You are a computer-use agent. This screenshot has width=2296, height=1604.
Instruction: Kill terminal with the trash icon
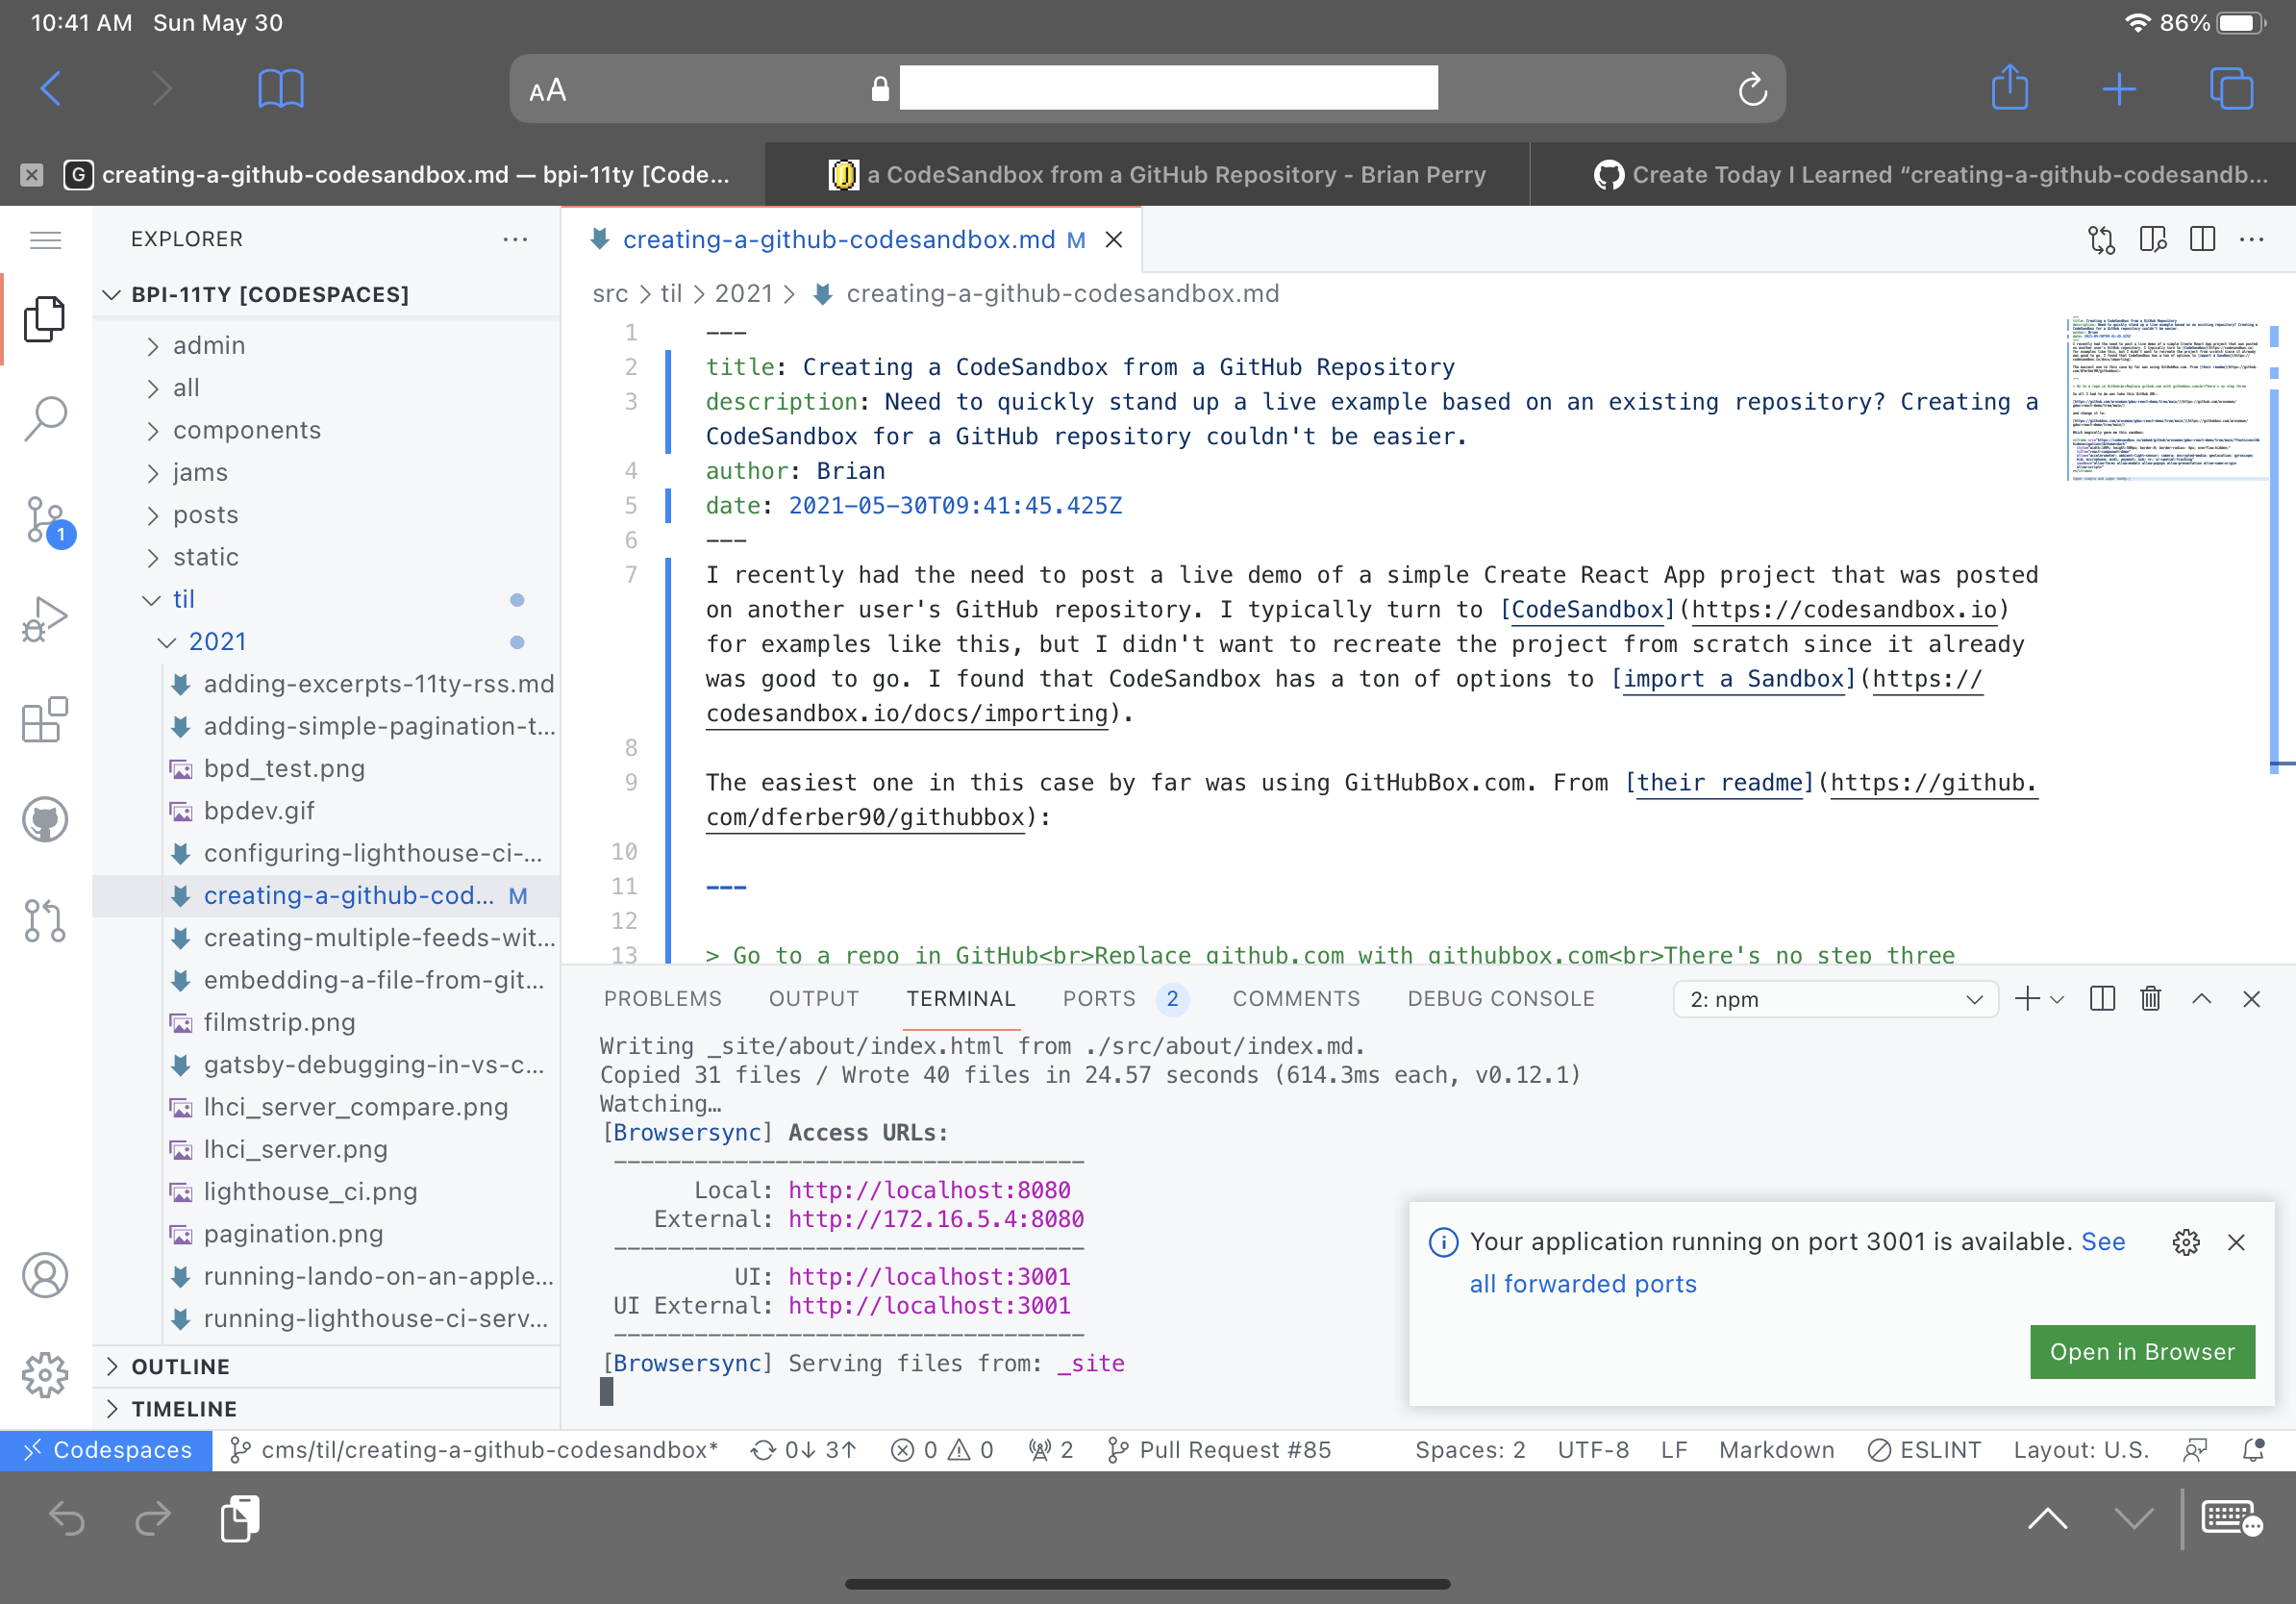click(x=2150, y=998)
